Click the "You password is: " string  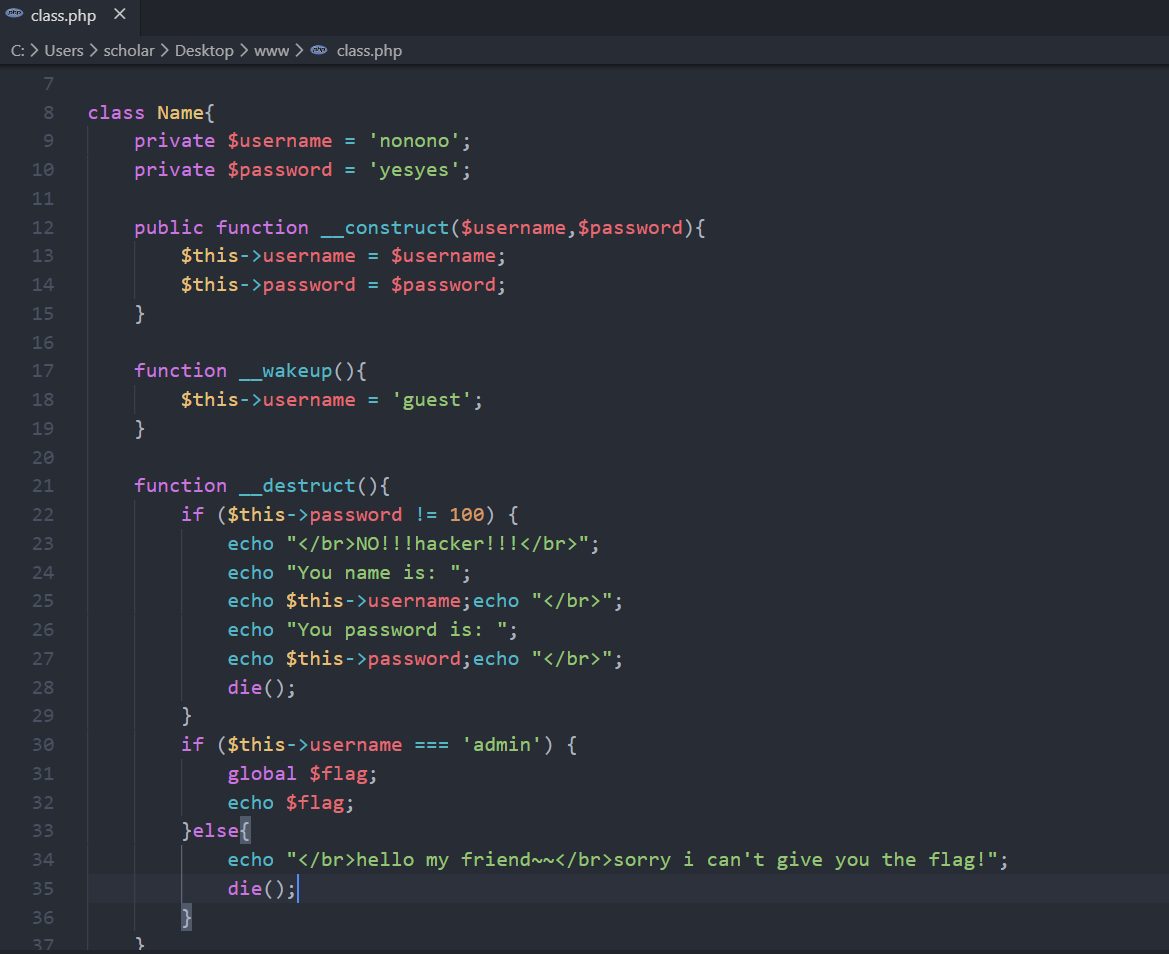pos(397,630)
